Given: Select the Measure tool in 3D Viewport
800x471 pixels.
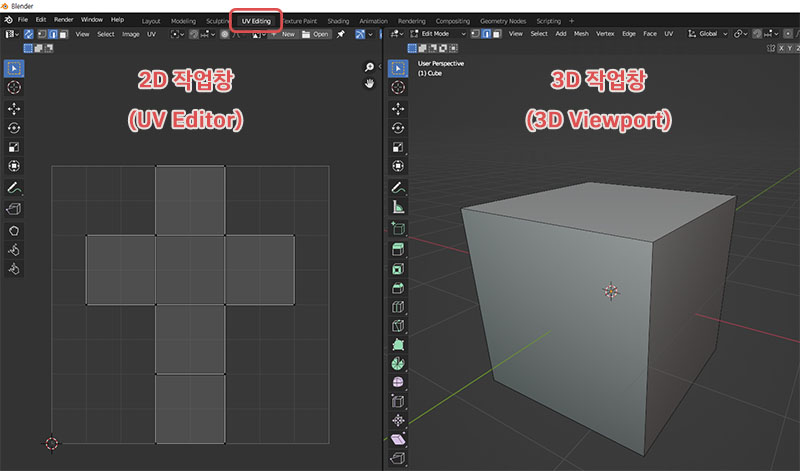Looking at the screenshot, I should point(398,207).
